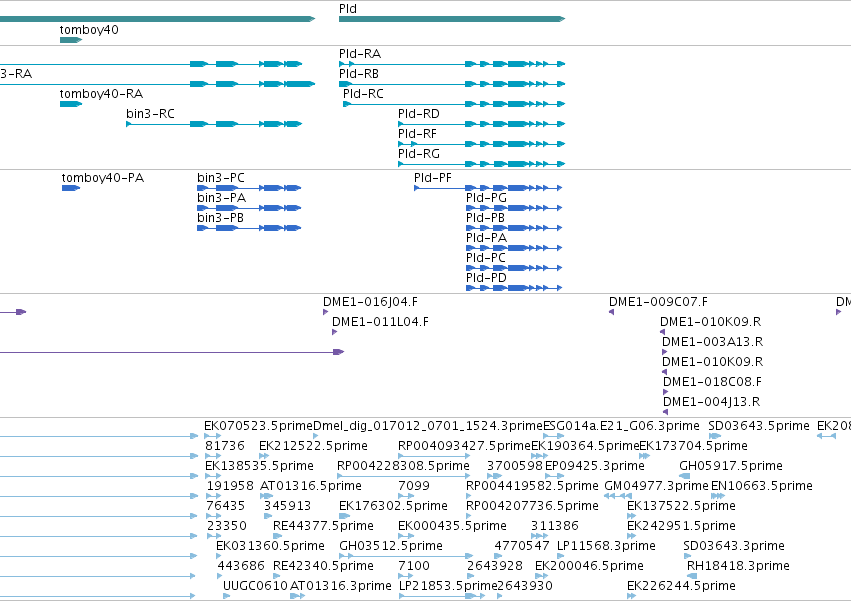
Task: Select the DME1-003A13.R marker
Action: pos(664,352)
